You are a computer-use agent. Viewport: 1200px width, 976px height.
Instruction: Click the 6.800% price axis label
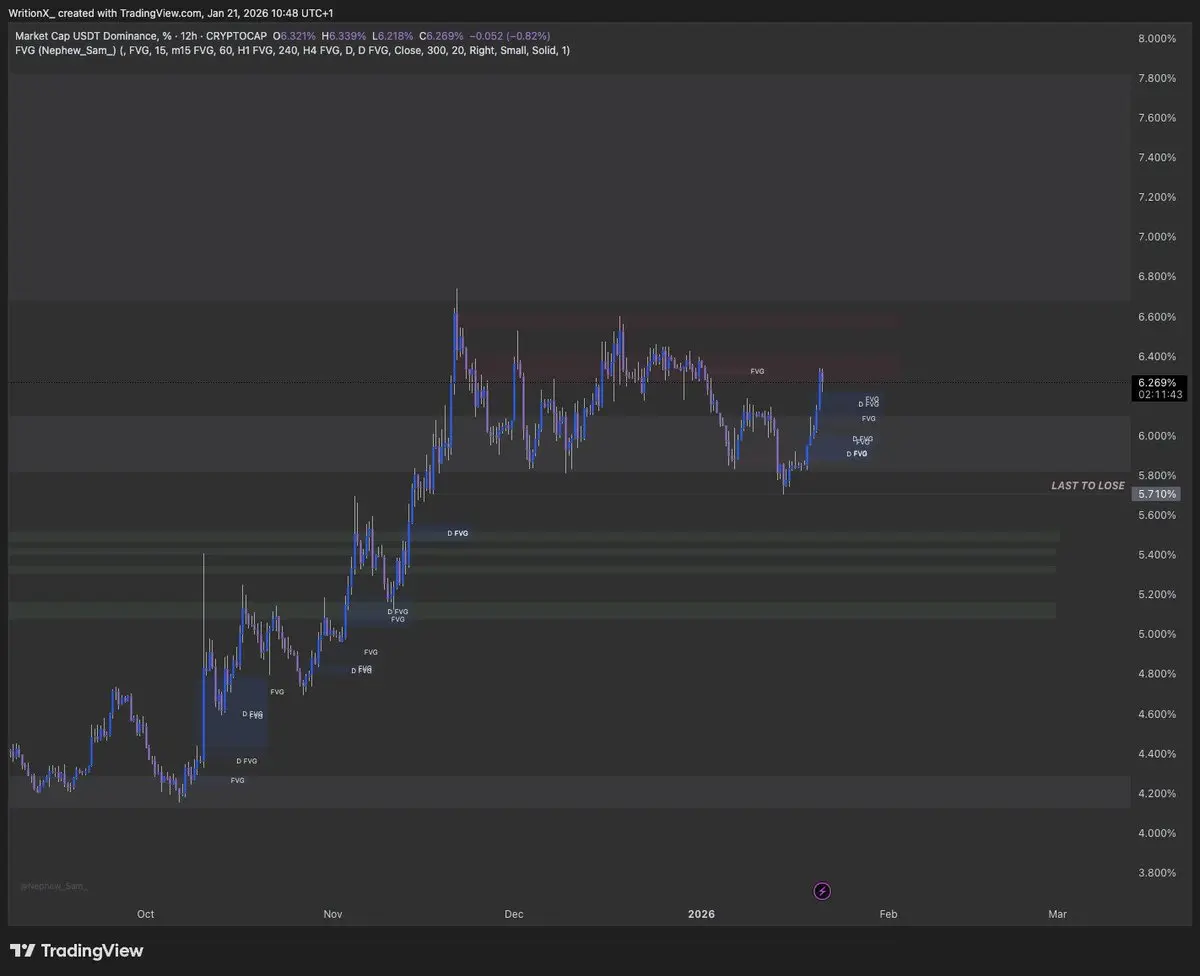(1157, 277)
